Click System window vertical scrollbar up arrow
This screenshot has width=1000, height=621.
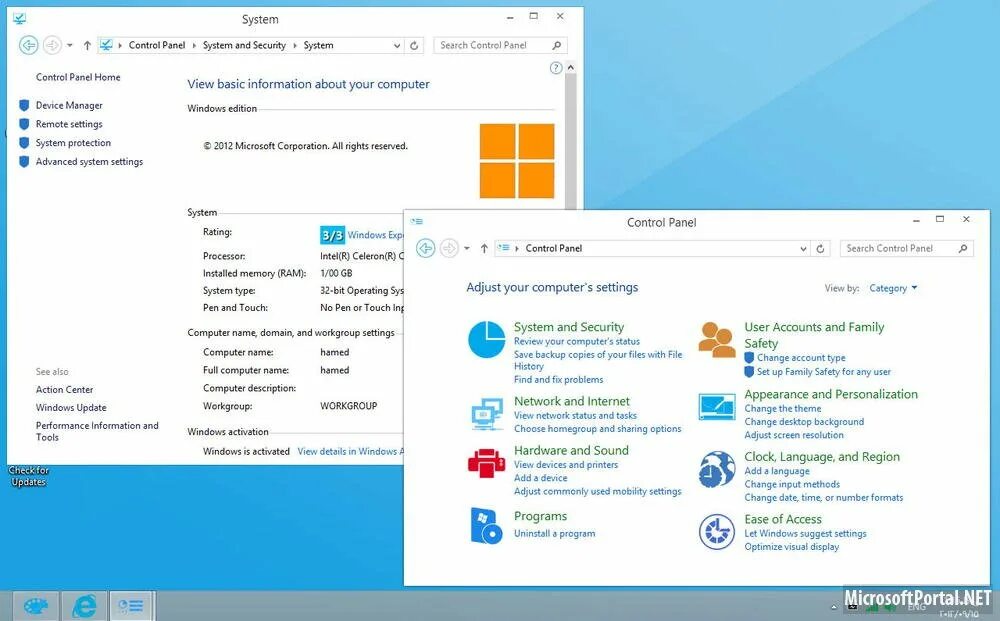click(571, 68)
